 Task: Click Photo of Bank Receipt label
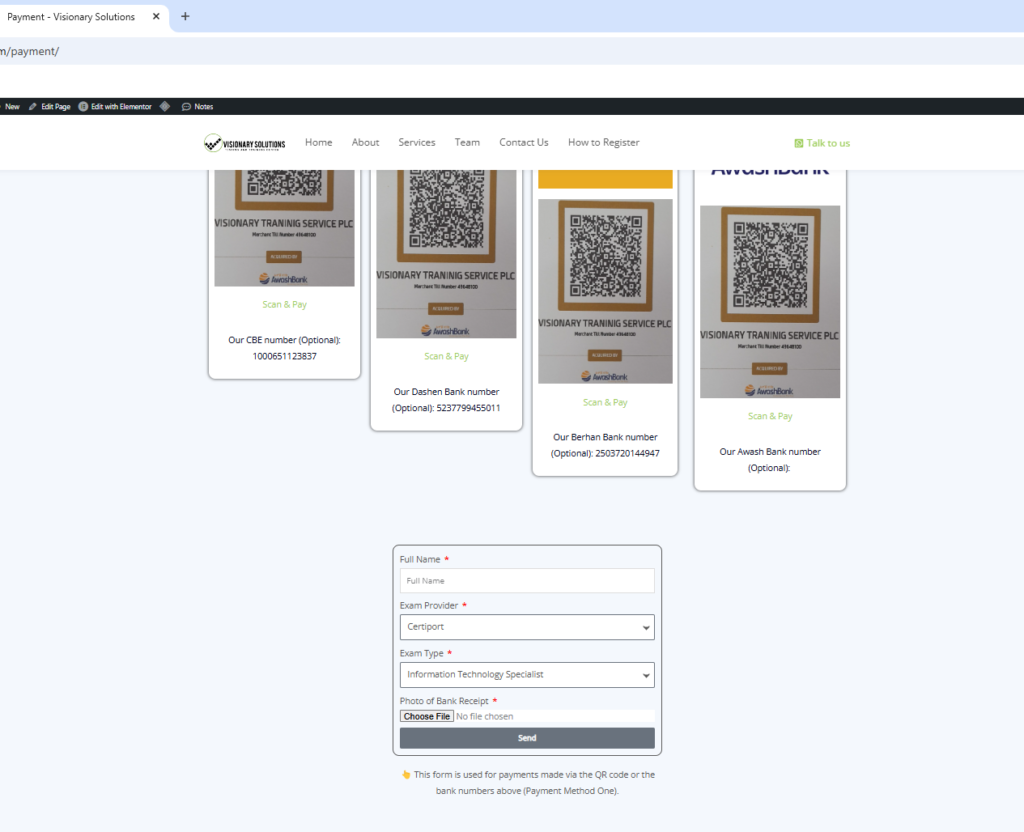[x=444, y=701]
